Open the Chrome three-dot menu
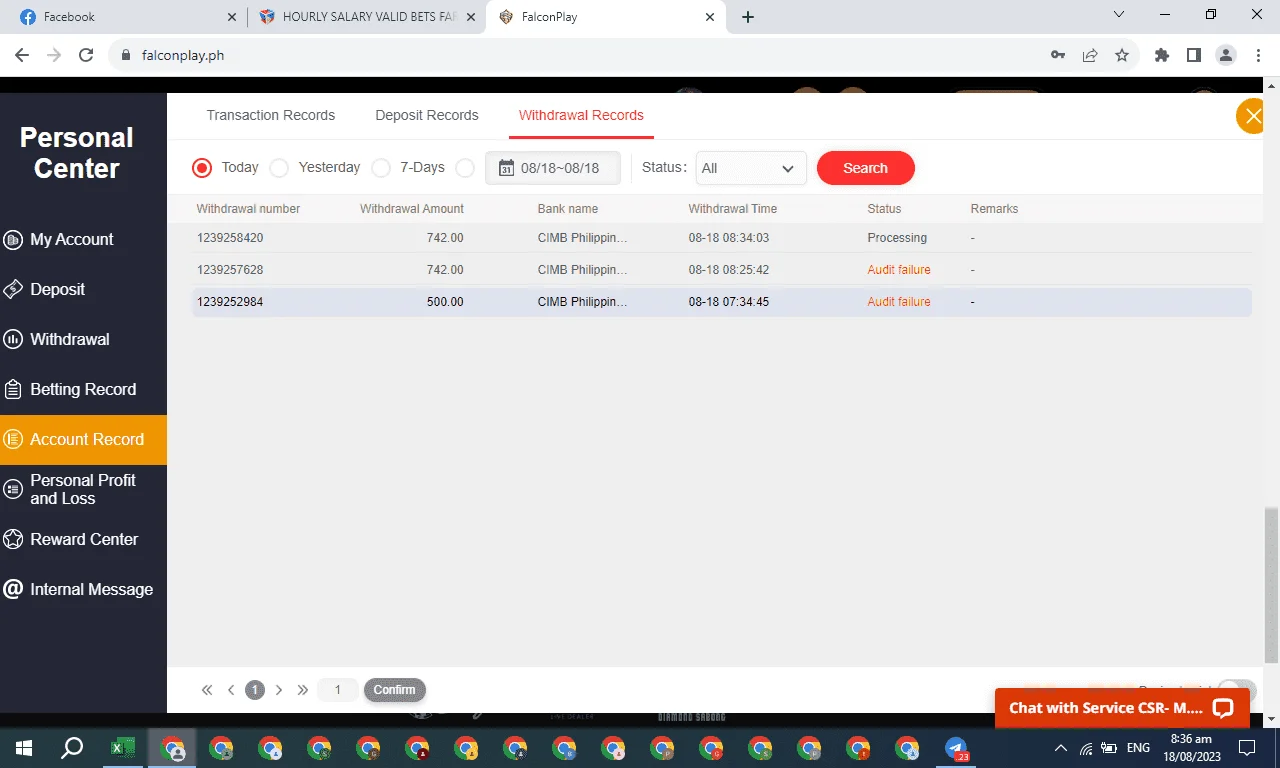Screen dimensions: 1280x768 coord(1258,55)
